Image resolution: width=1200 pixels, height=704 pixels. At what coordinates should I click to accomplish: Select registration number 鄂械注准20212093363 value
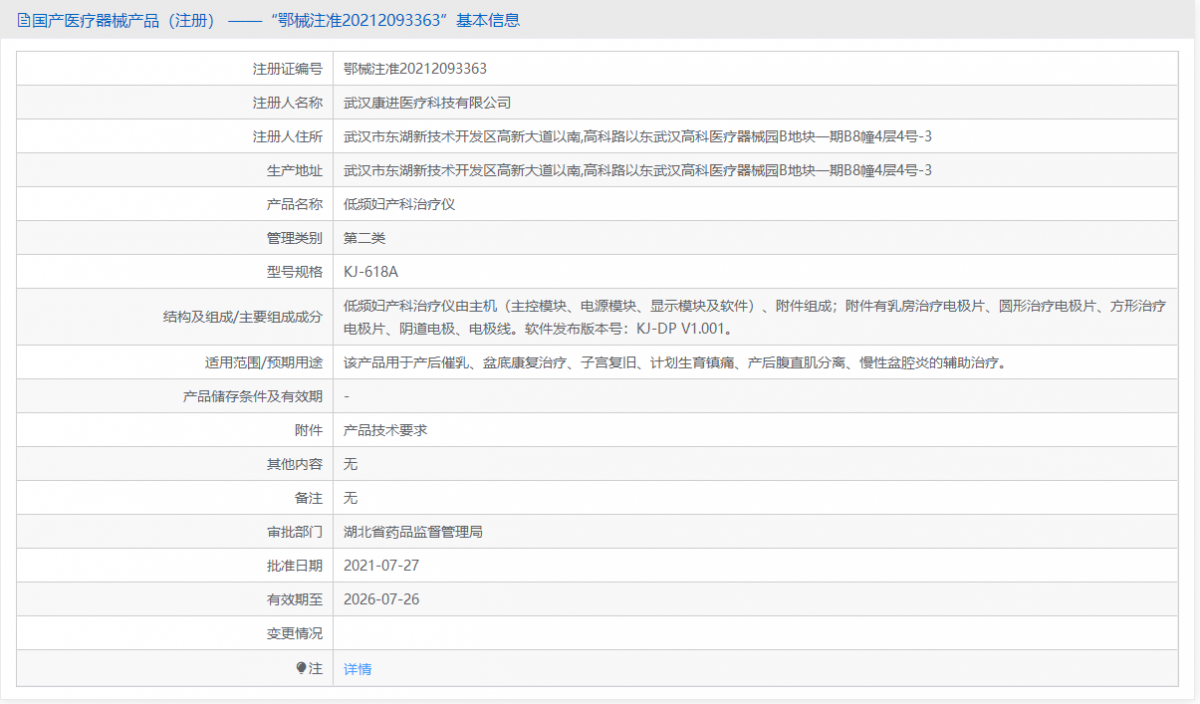point(415,69)
